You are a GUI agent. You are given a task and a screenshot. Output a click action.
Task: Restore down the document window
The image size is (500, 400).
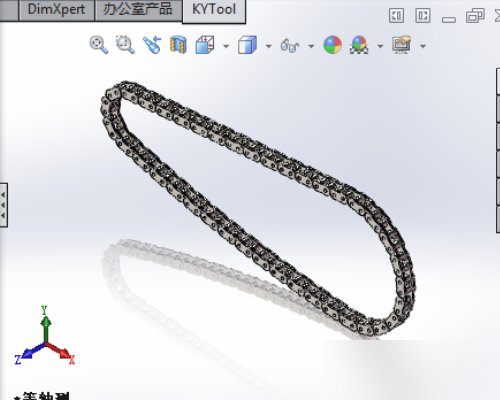tap(475, 16)
